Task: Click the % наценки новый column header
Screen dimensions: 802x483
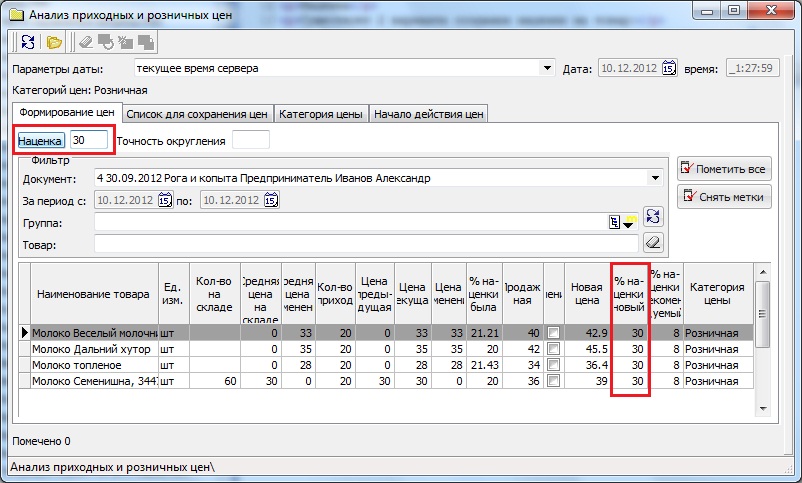Action: tap(629, 294)
